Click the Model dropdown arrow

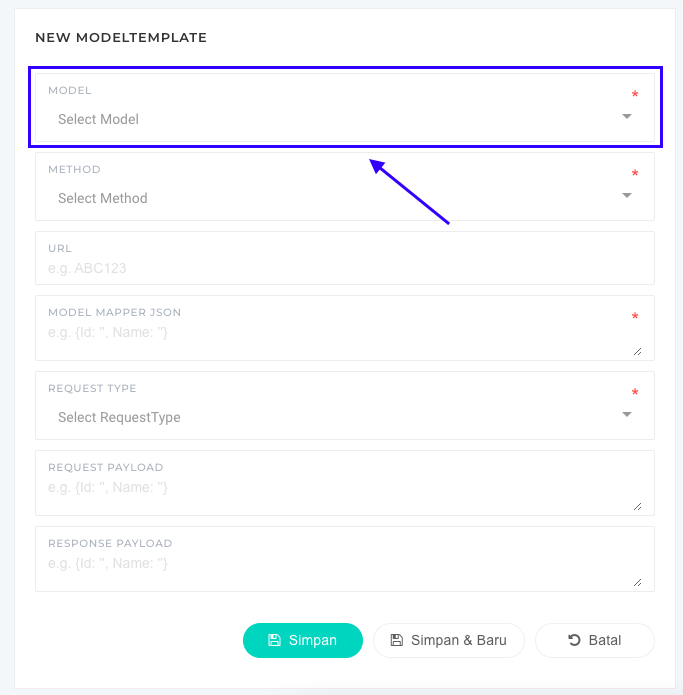click(627, 116)
